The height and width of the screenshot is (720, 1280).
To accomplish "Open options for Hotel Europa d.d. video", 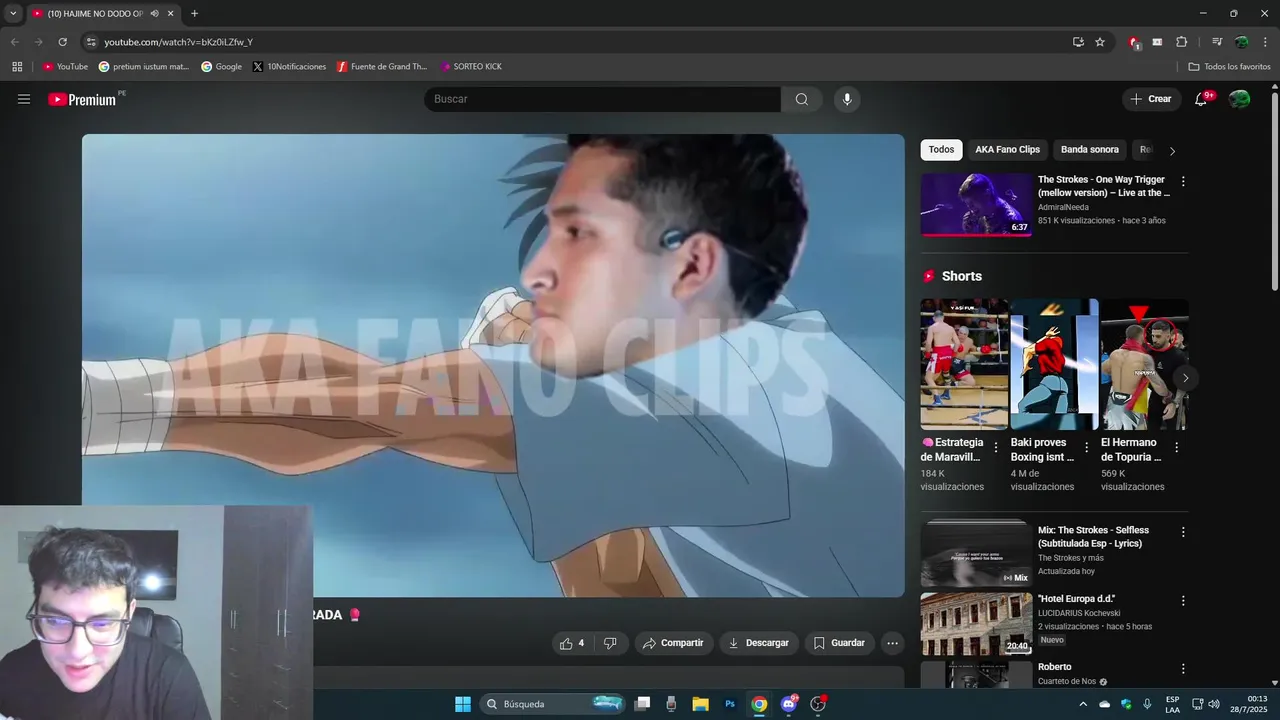I will click(1183, 601).
